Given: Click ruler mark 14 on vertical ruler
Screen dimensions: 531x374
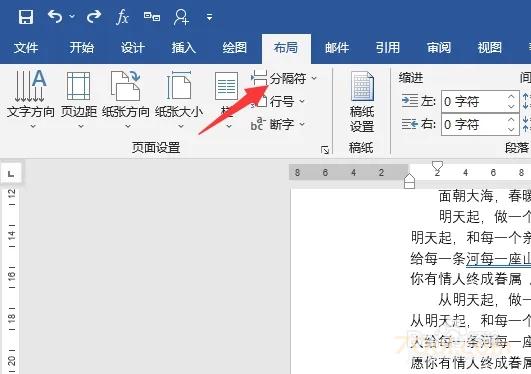Looking at the screenshot, I should pos(12,235).
